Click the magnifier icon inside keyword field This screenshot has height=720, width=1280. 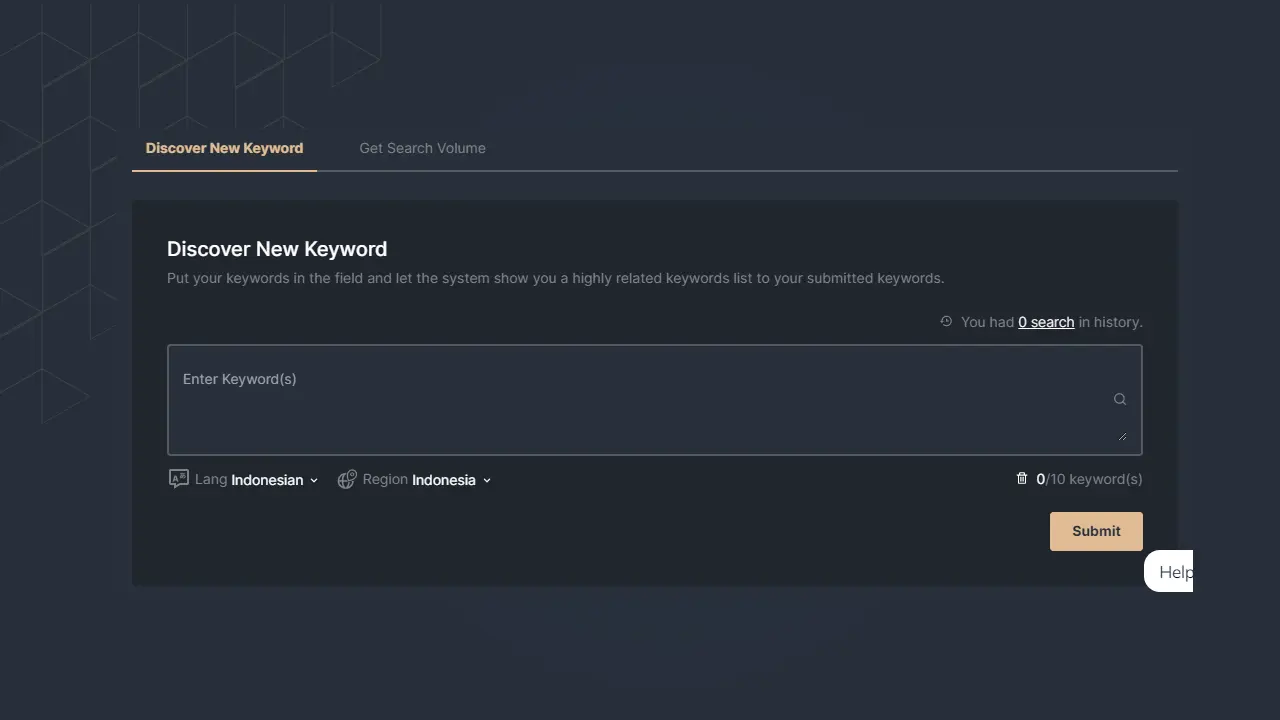tap(1120, 400)
